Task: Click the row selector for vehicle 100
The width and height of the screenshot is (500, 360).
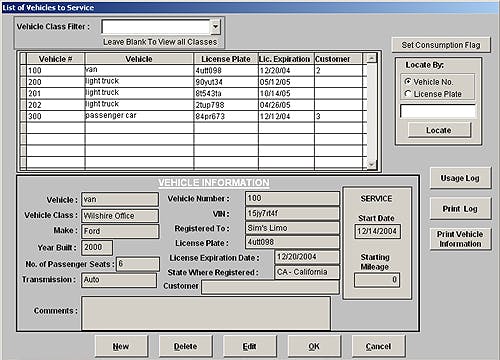Action: point(23,70)
